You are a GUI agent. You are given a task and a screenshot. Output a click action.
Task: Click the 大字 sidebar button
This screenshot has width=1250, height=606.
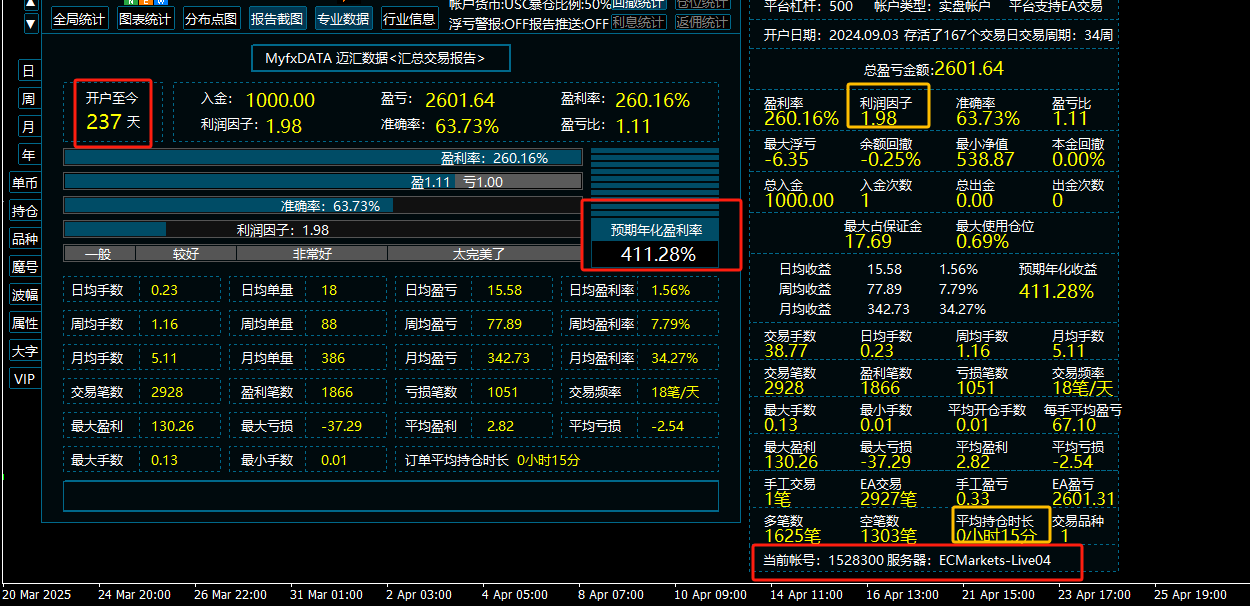[x=25, y=351]
